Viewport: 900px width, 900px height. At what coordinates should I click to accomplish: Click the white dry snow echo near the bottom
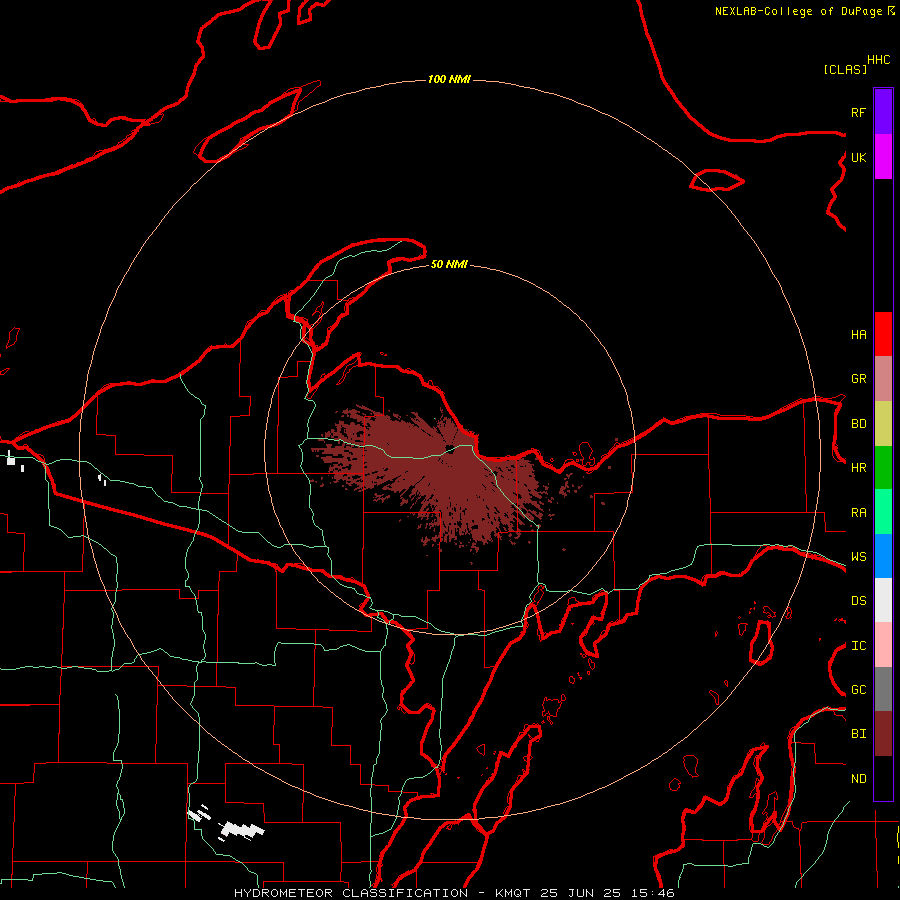click(243, 830)
